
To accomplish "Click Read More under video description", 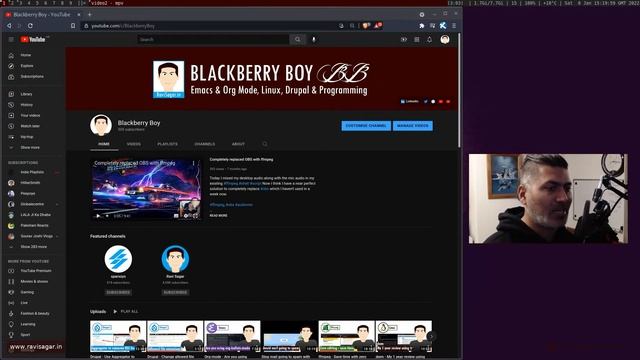I will click(x=218, y=216).
